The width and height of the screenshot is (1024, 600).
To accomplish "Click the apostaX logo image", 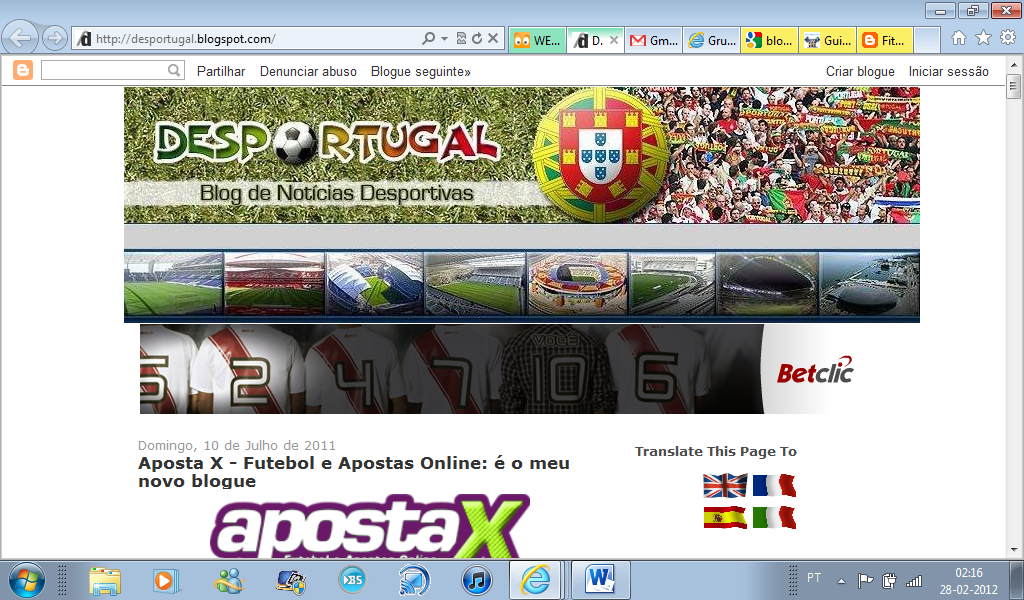I will coord(370,526).
